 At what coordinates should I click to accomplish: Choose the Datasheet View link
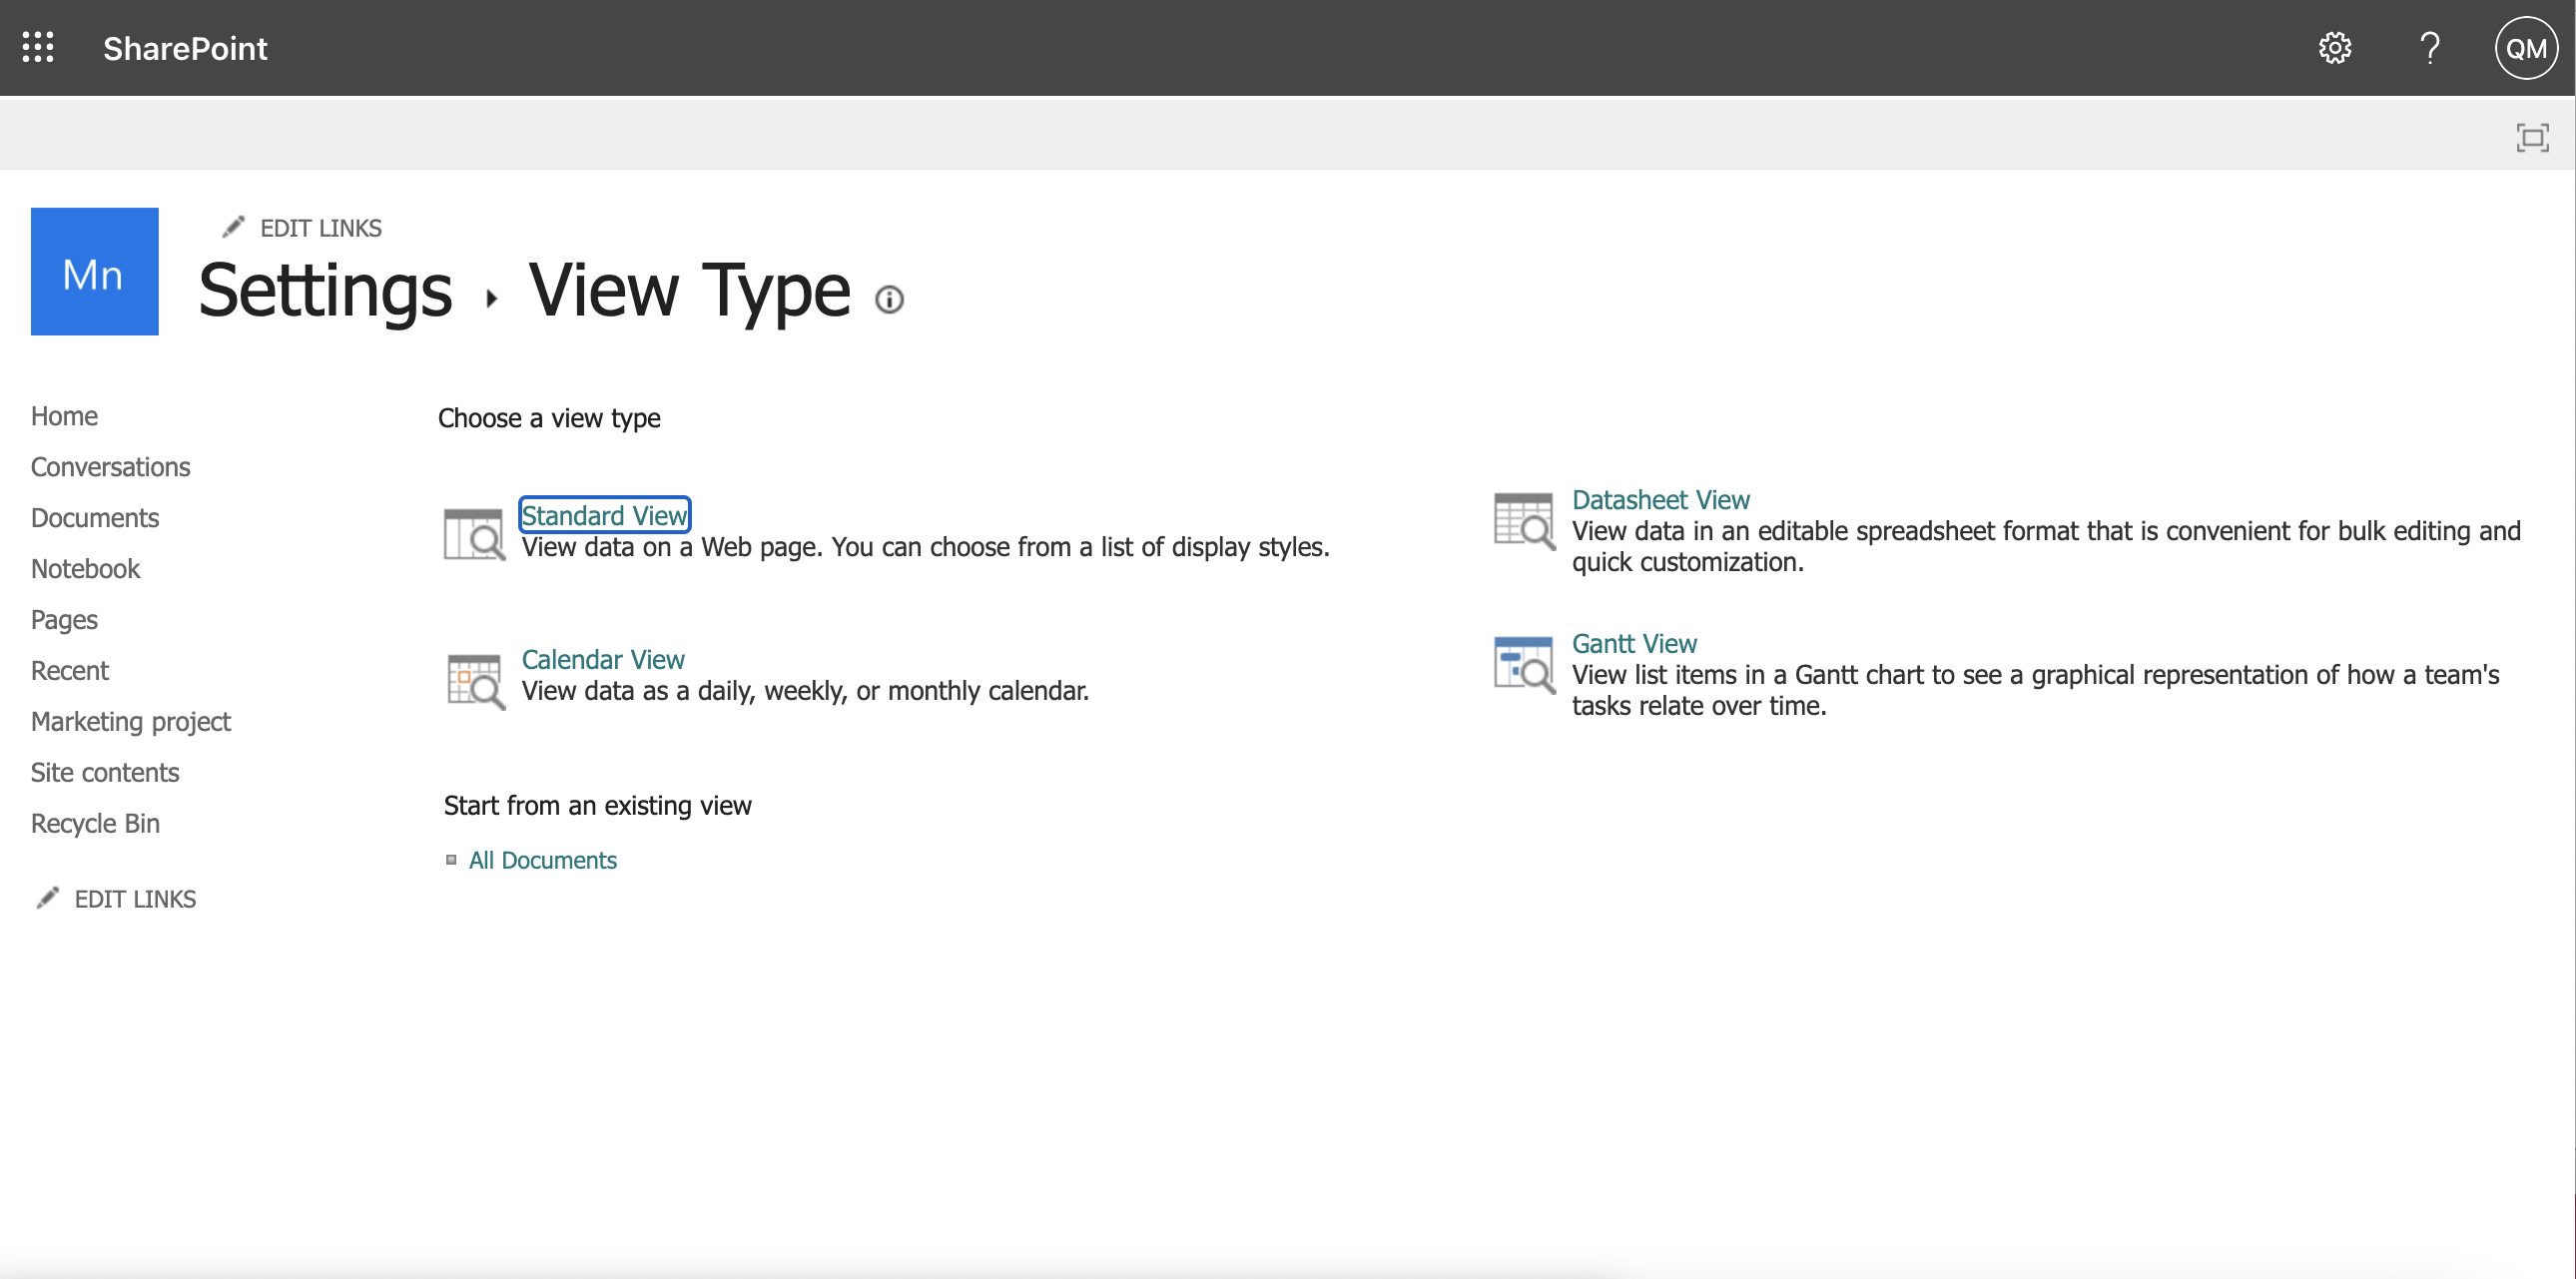[x=1660, y=499]
